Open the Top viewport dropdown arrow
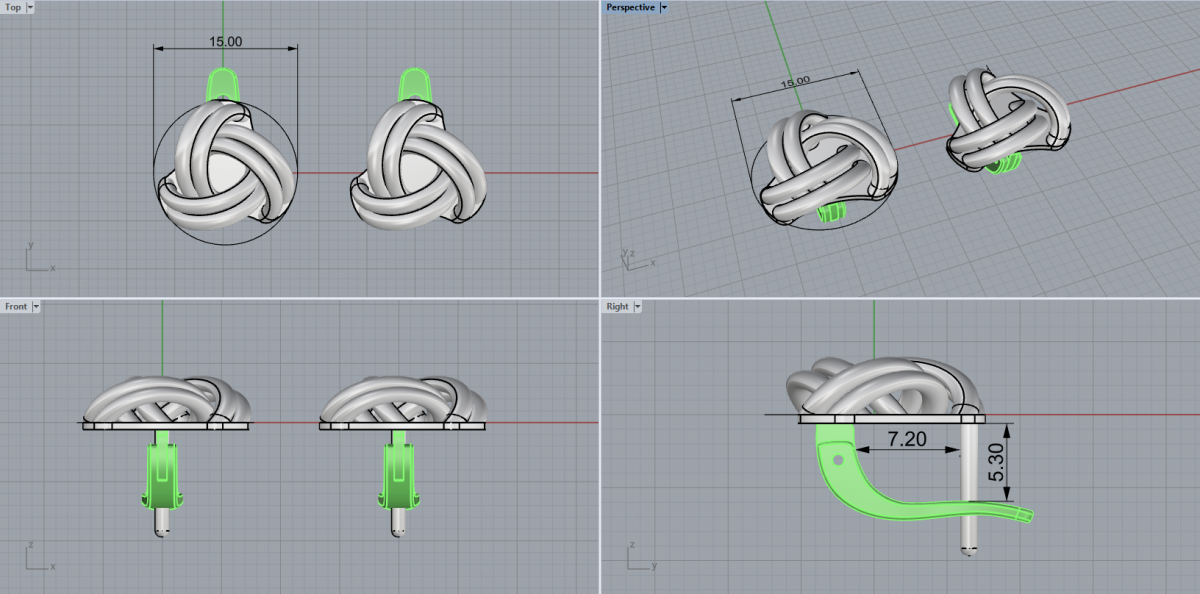Image resolution: width=1200 pixels, height=594 pixels. (x=30, y=7)
